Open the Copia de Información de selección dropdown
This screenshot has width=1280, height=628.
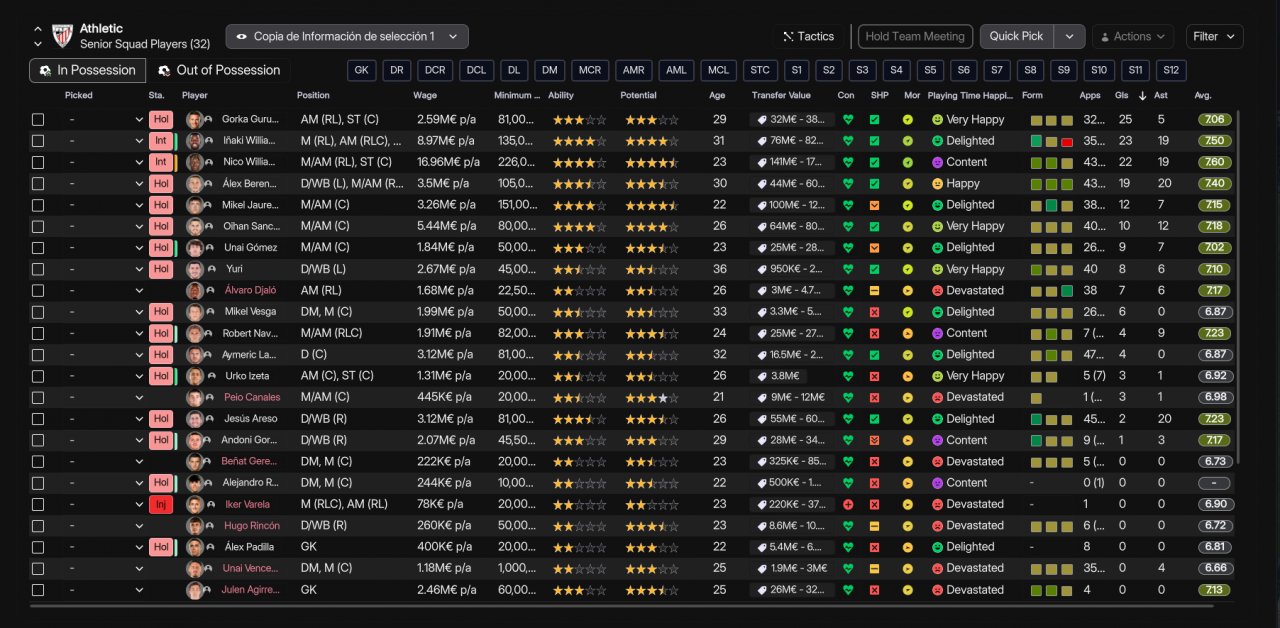coord(346,36)
